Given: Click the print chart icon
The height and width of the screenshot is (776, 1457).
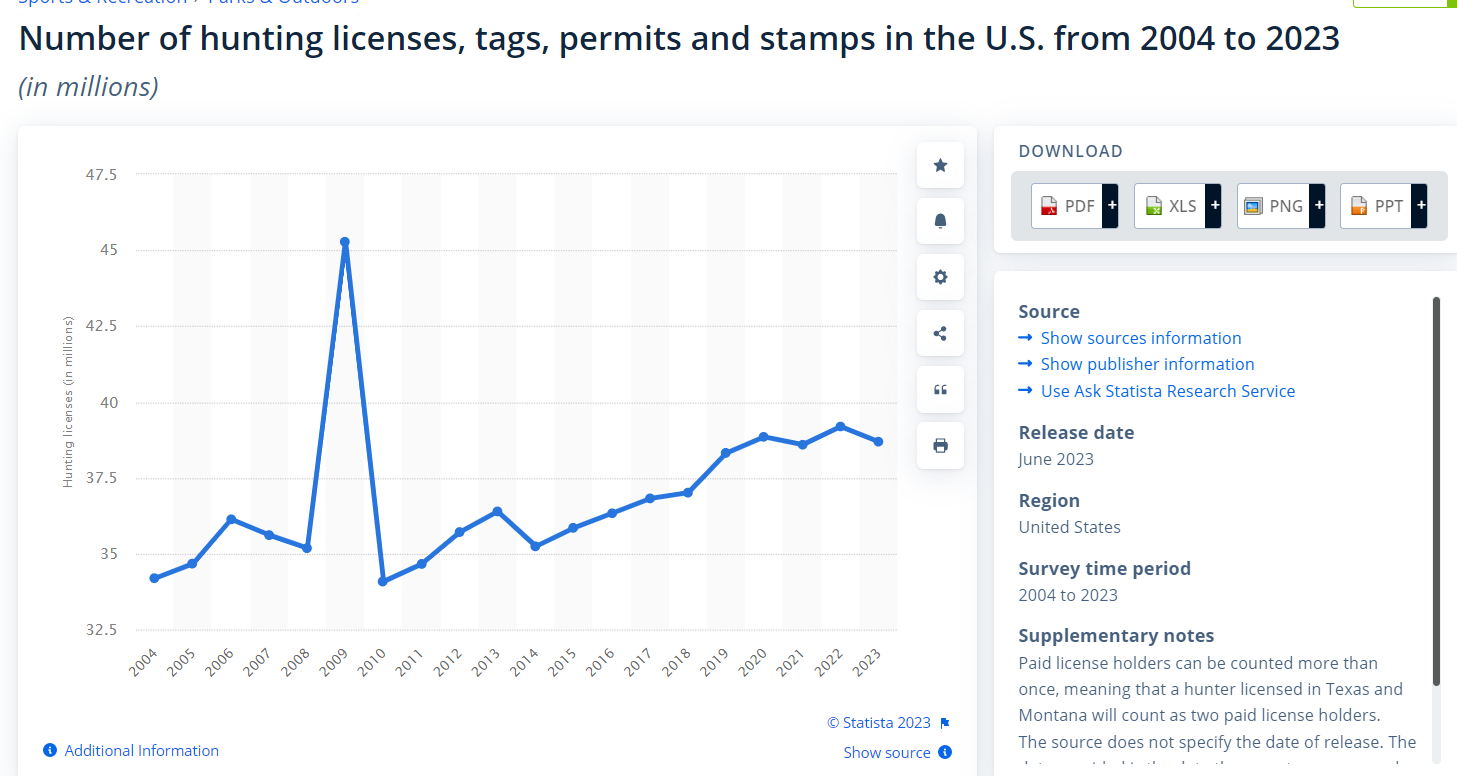Looking at the screenshot, I should 940,445.
